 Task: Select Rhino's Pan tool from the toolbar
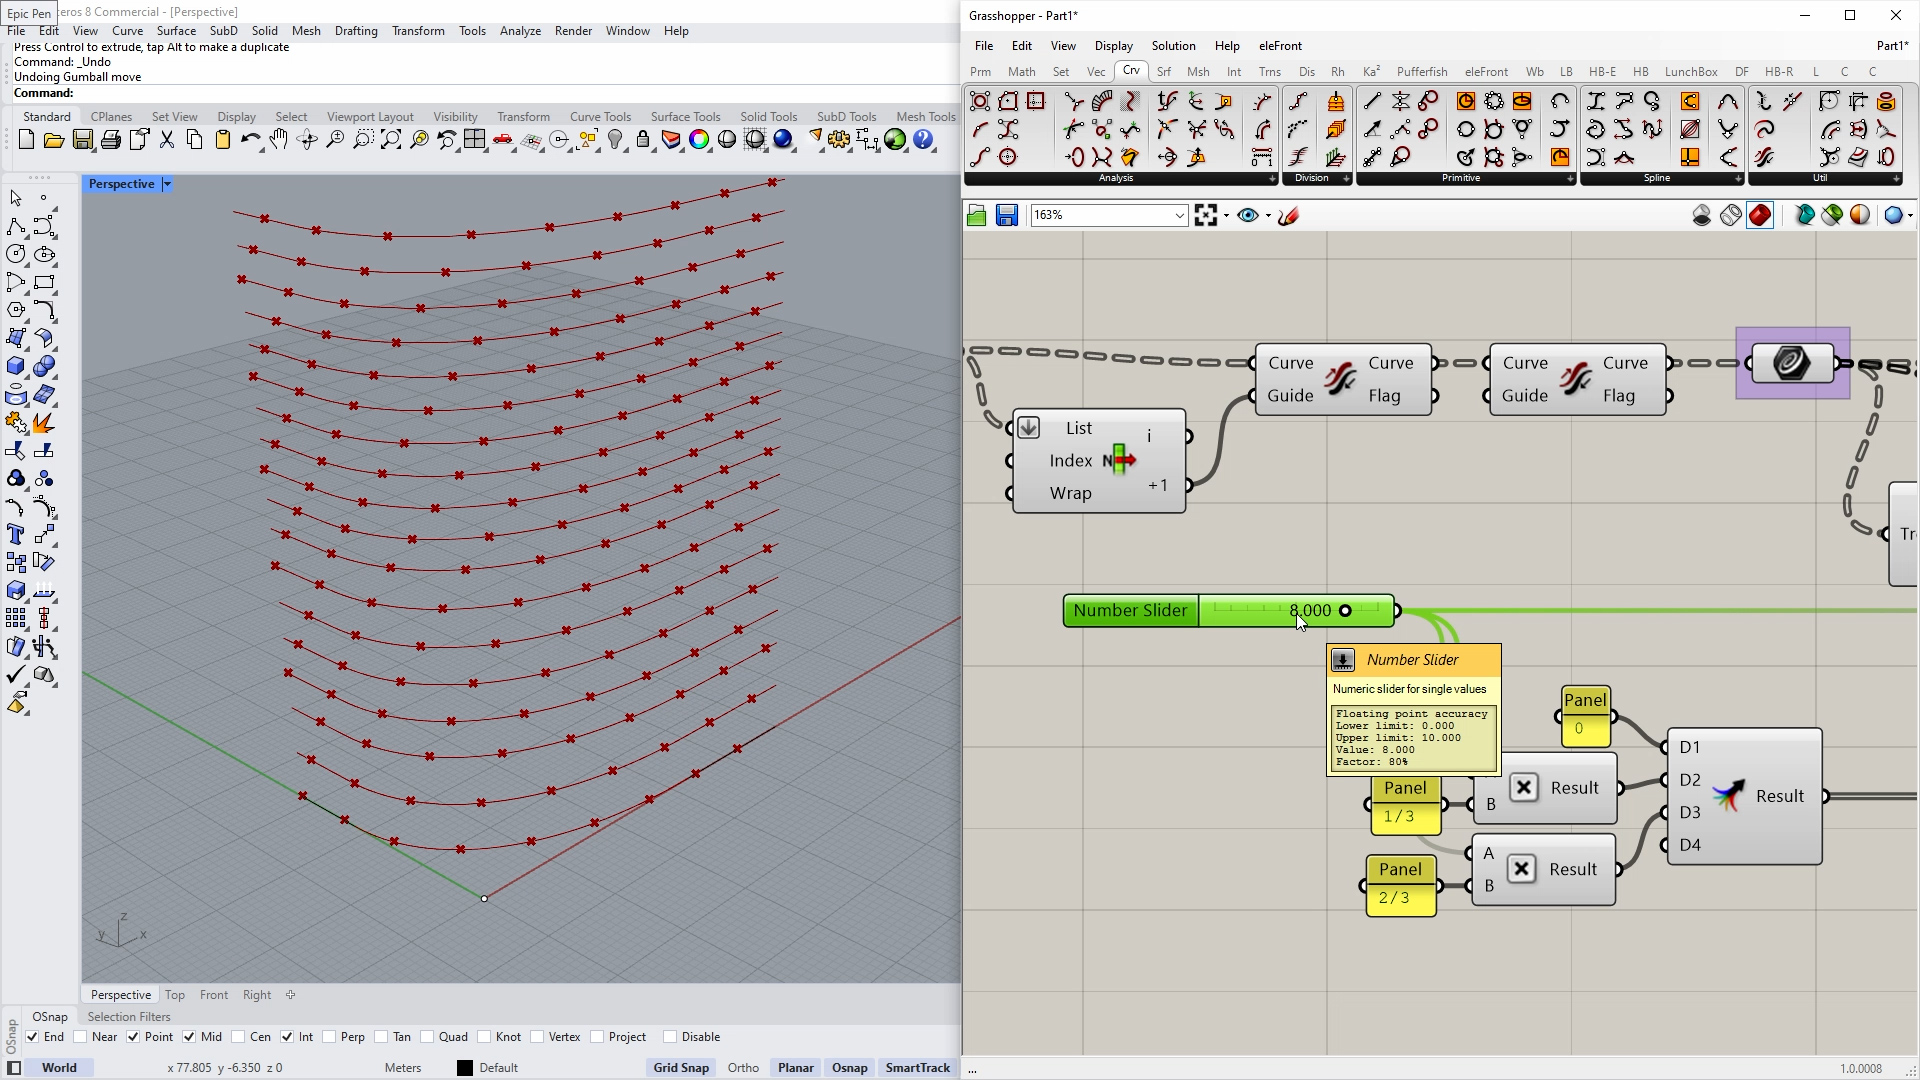coord(280,140)
